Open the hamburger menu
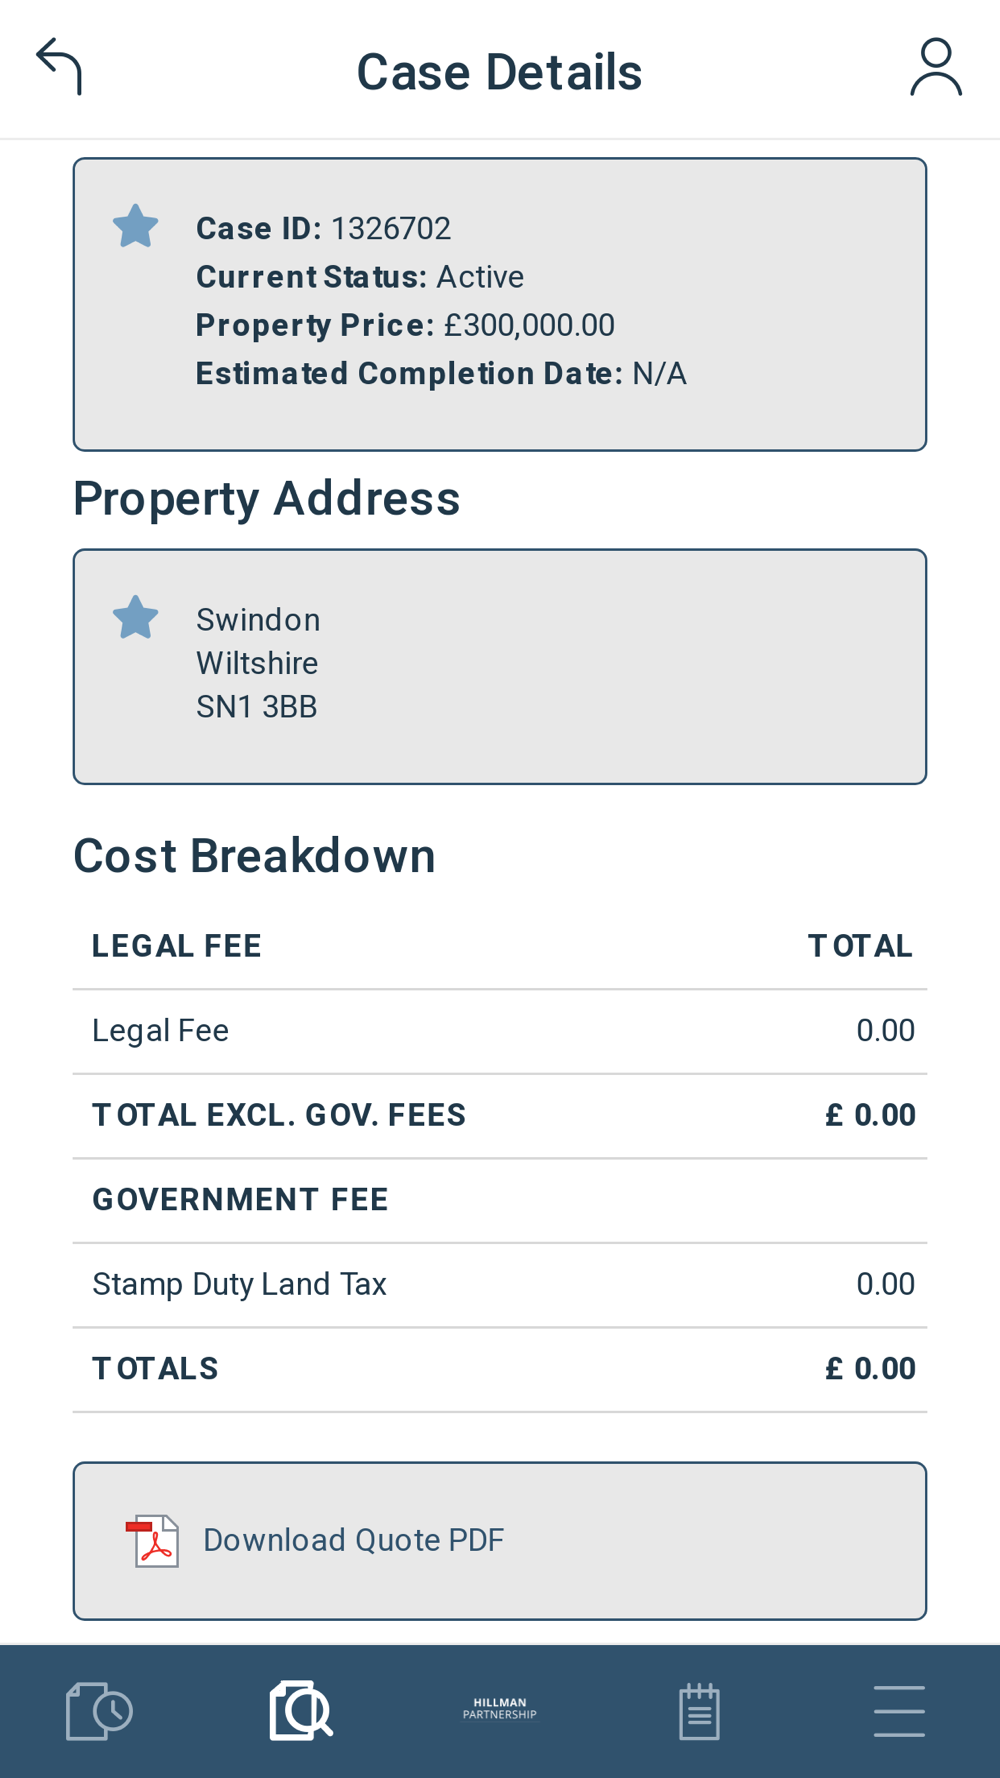1000x1778 pixels. 899,1711
